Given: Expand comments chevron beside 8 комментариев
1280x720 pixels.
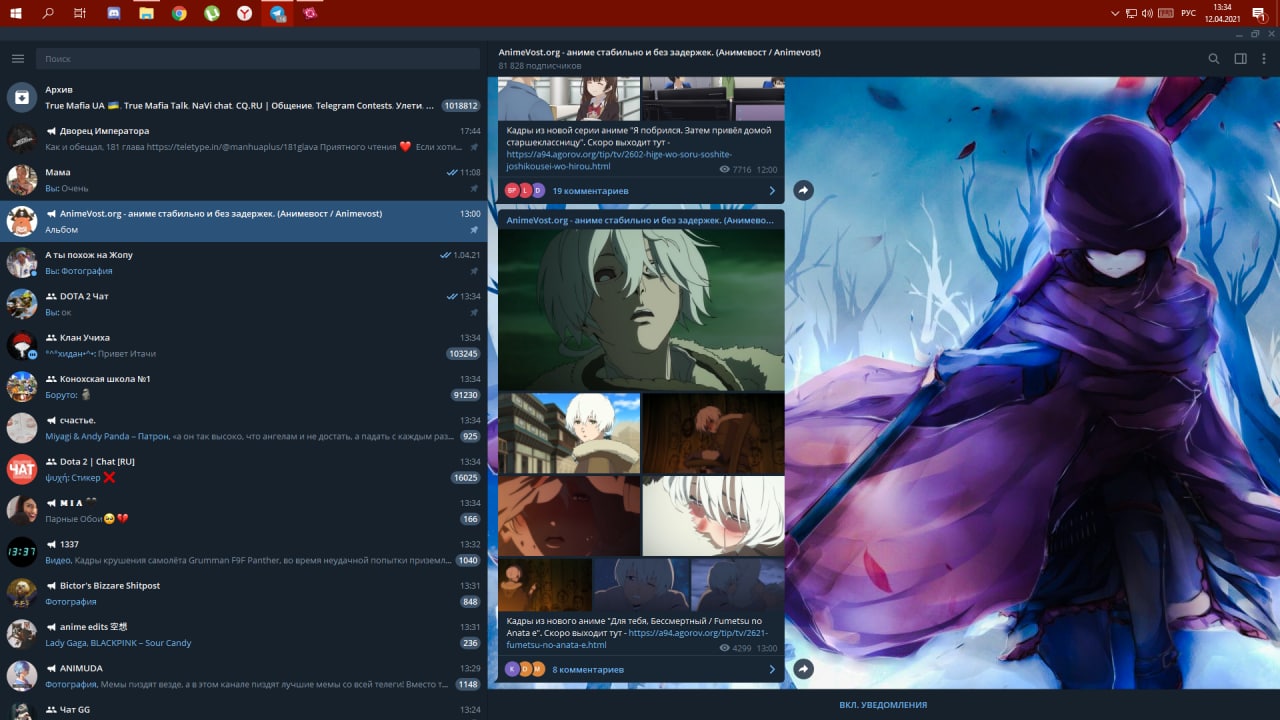Looking at the screenshot, I should [x=772, y=669].
